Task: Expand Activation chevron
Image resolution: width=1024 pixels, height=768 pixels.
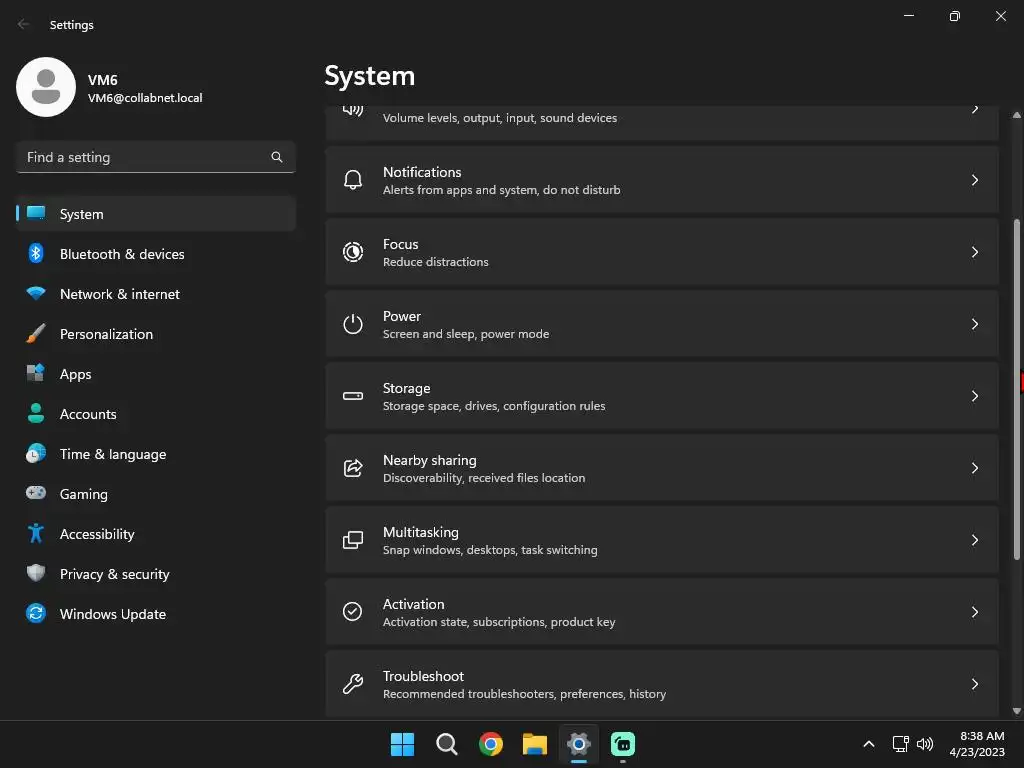Action: pyautogui.click(x=975, y=612)
